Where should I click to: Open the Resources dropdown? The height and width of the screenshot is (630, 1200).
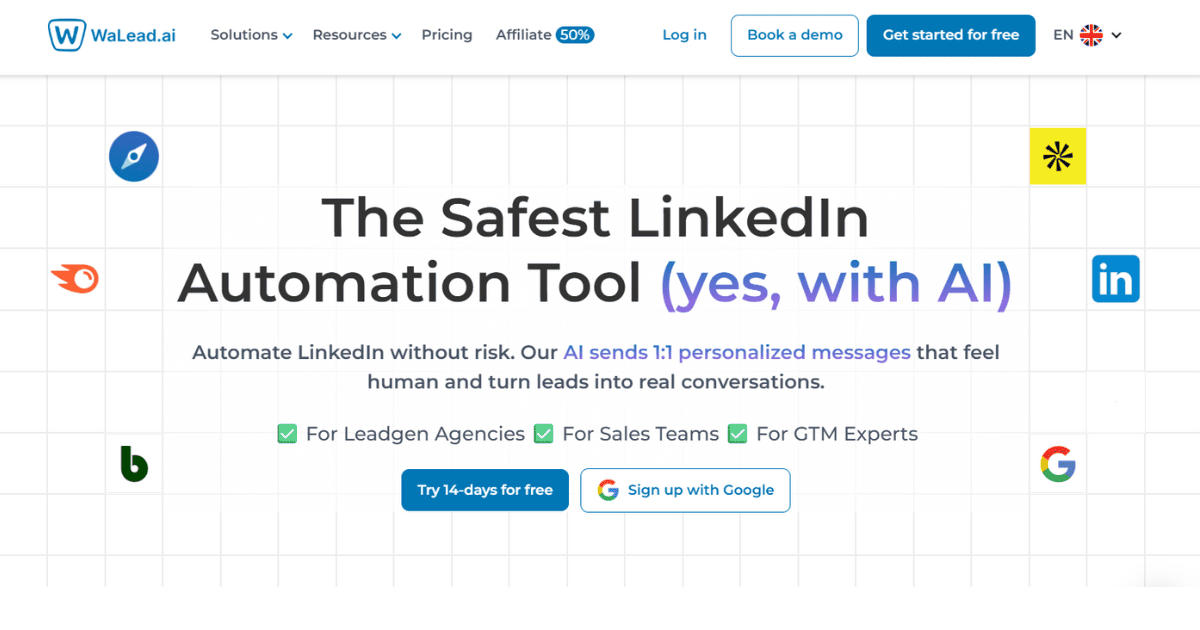(x=355, y=34)
